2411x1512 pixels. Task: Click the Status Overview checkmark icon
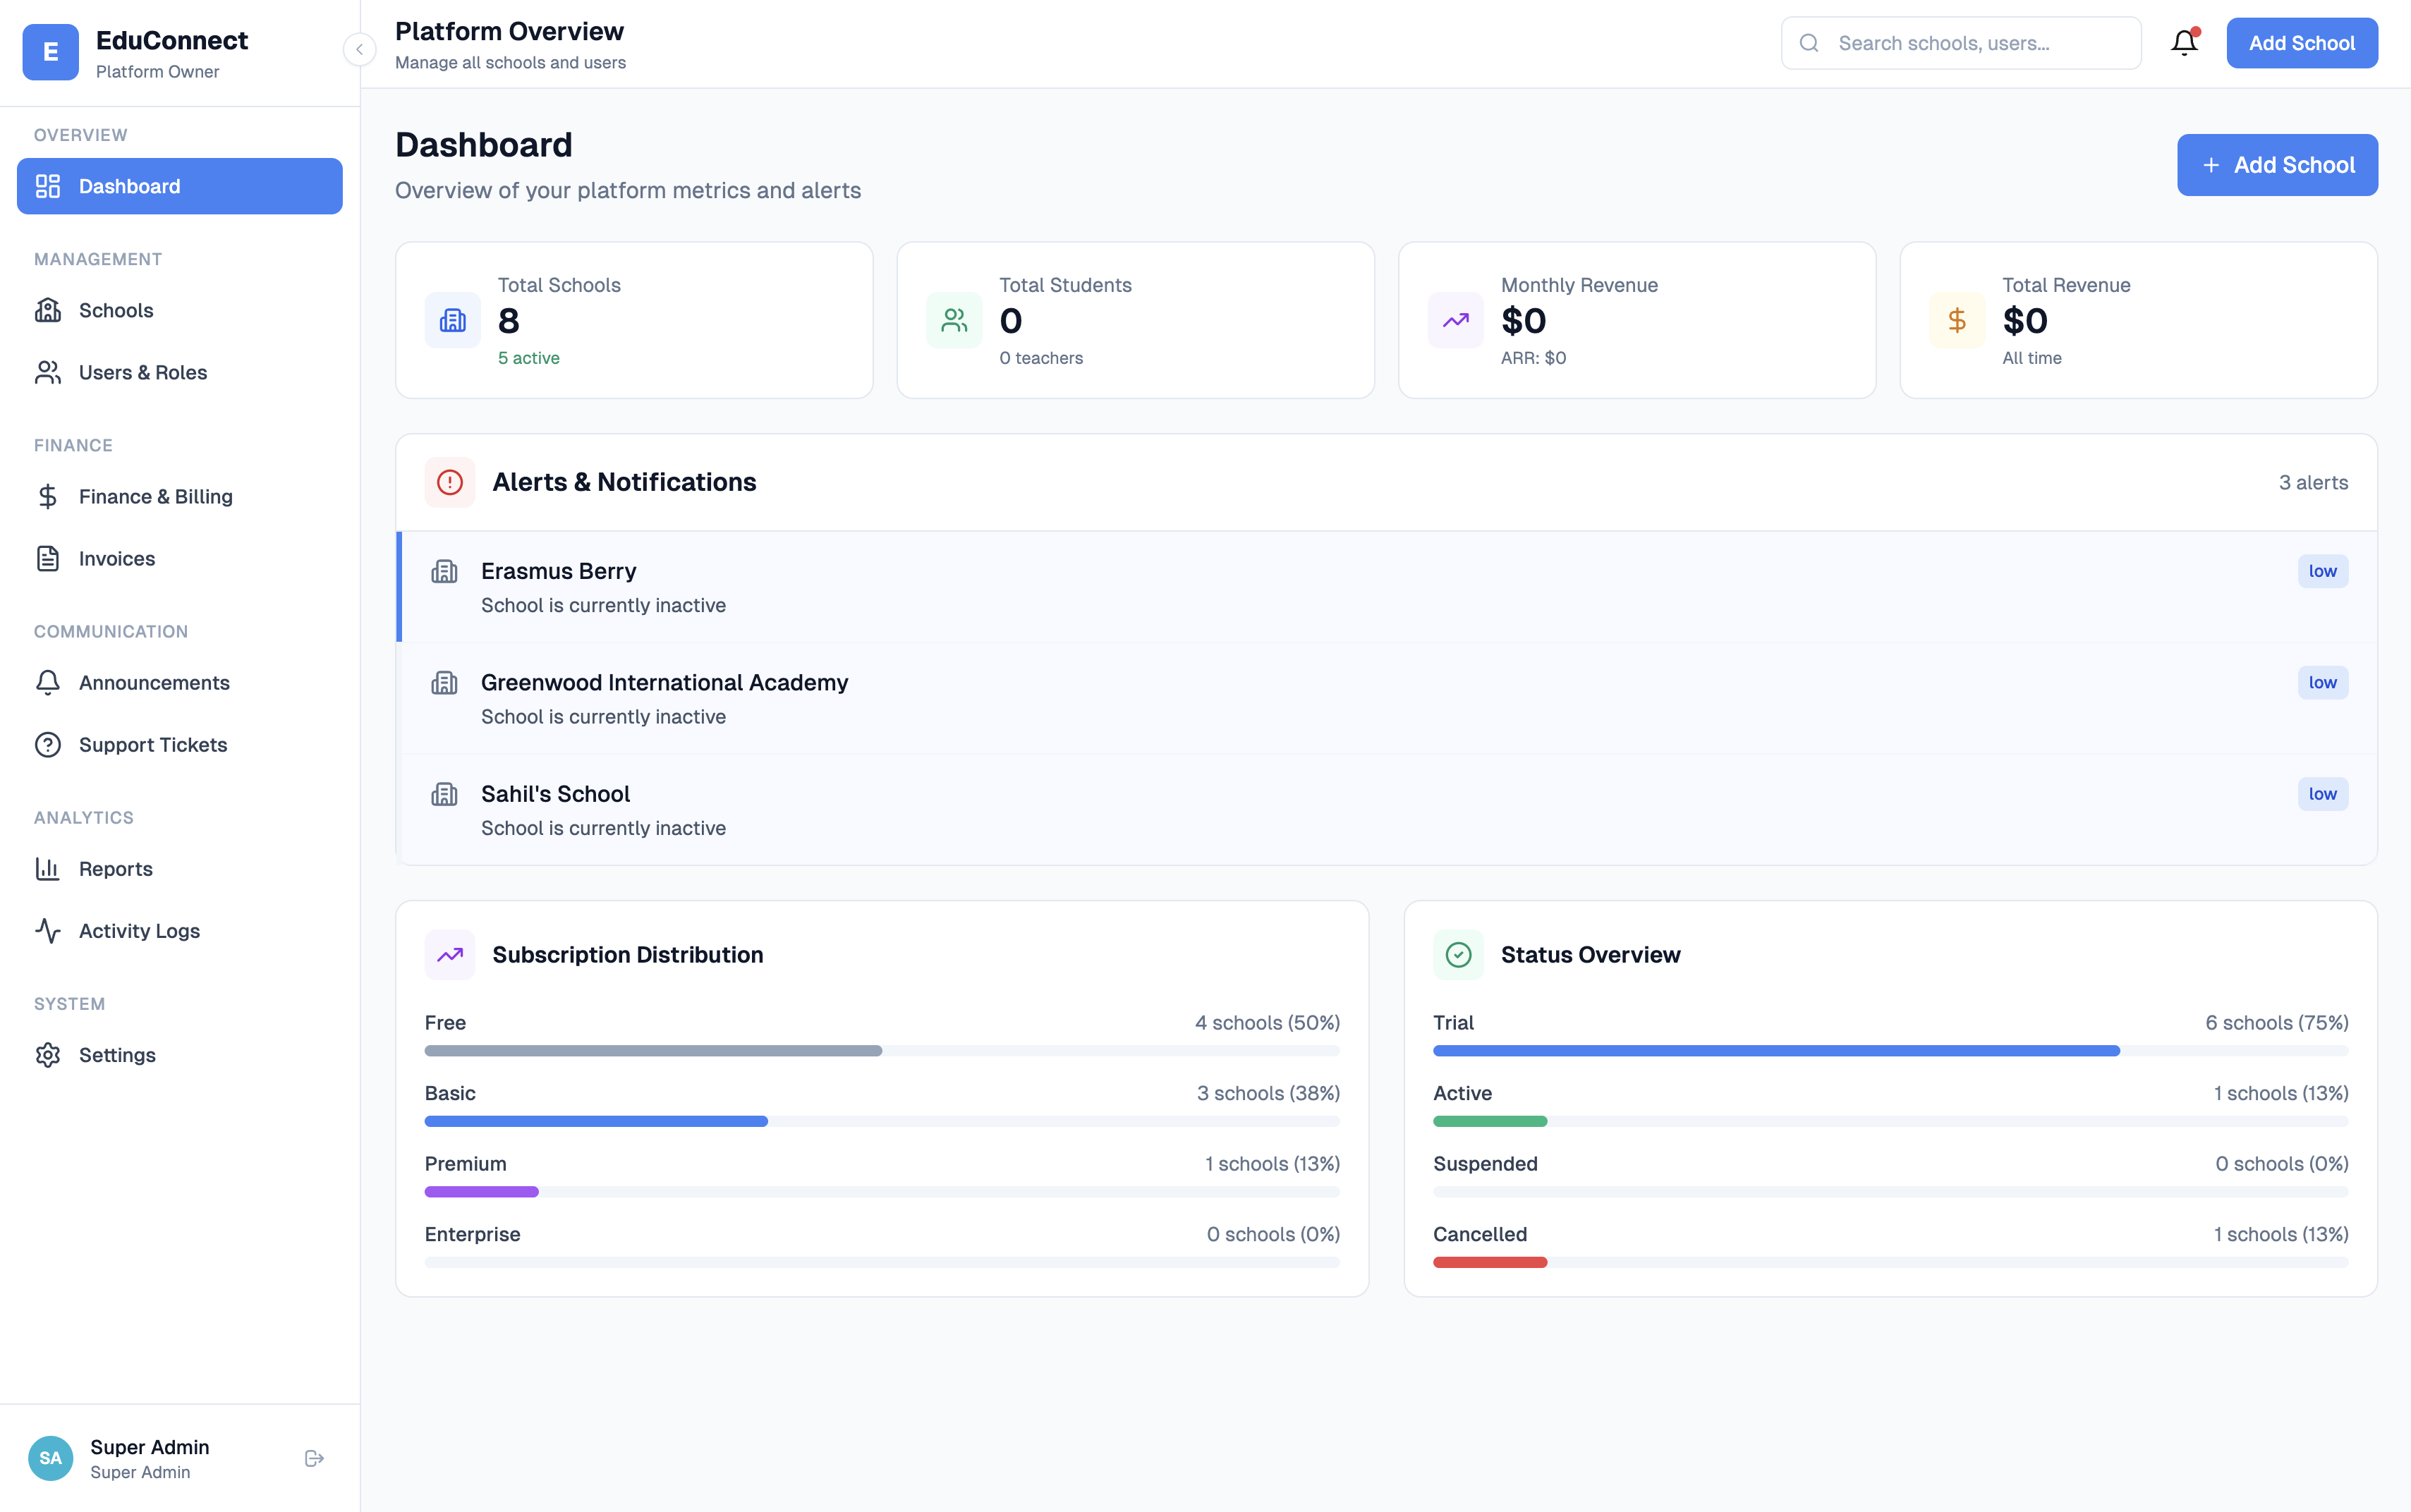coord(1458,955)
